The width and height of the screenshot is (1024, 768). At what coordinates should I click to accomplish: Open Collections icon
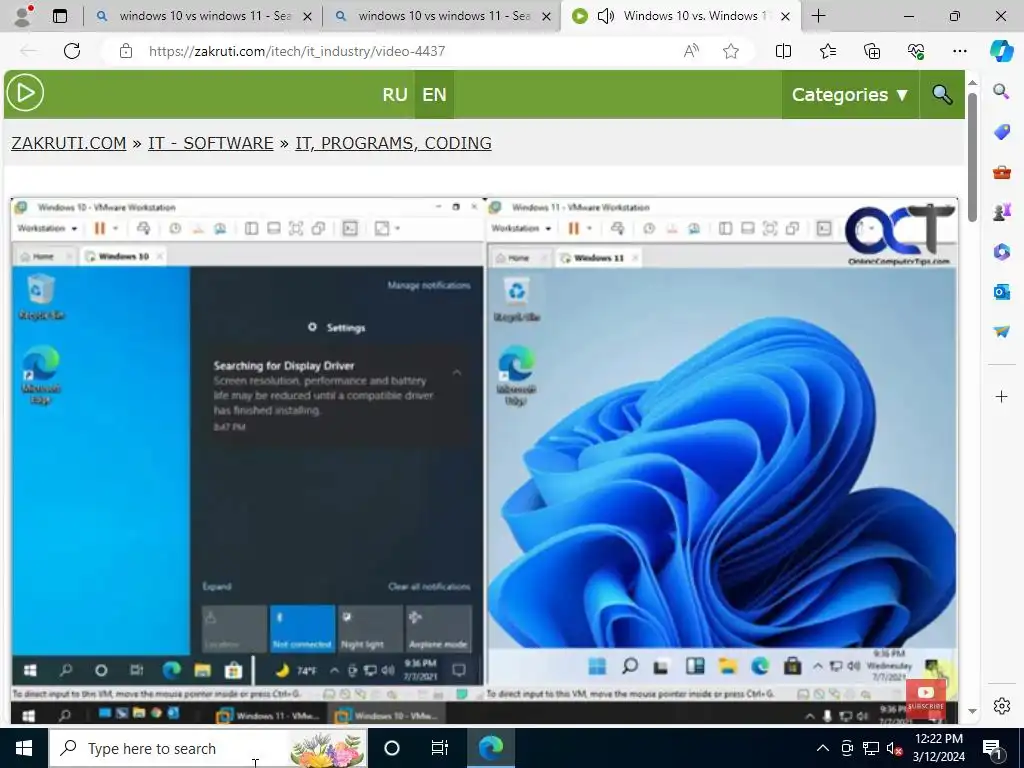click(x=872, y=51)
